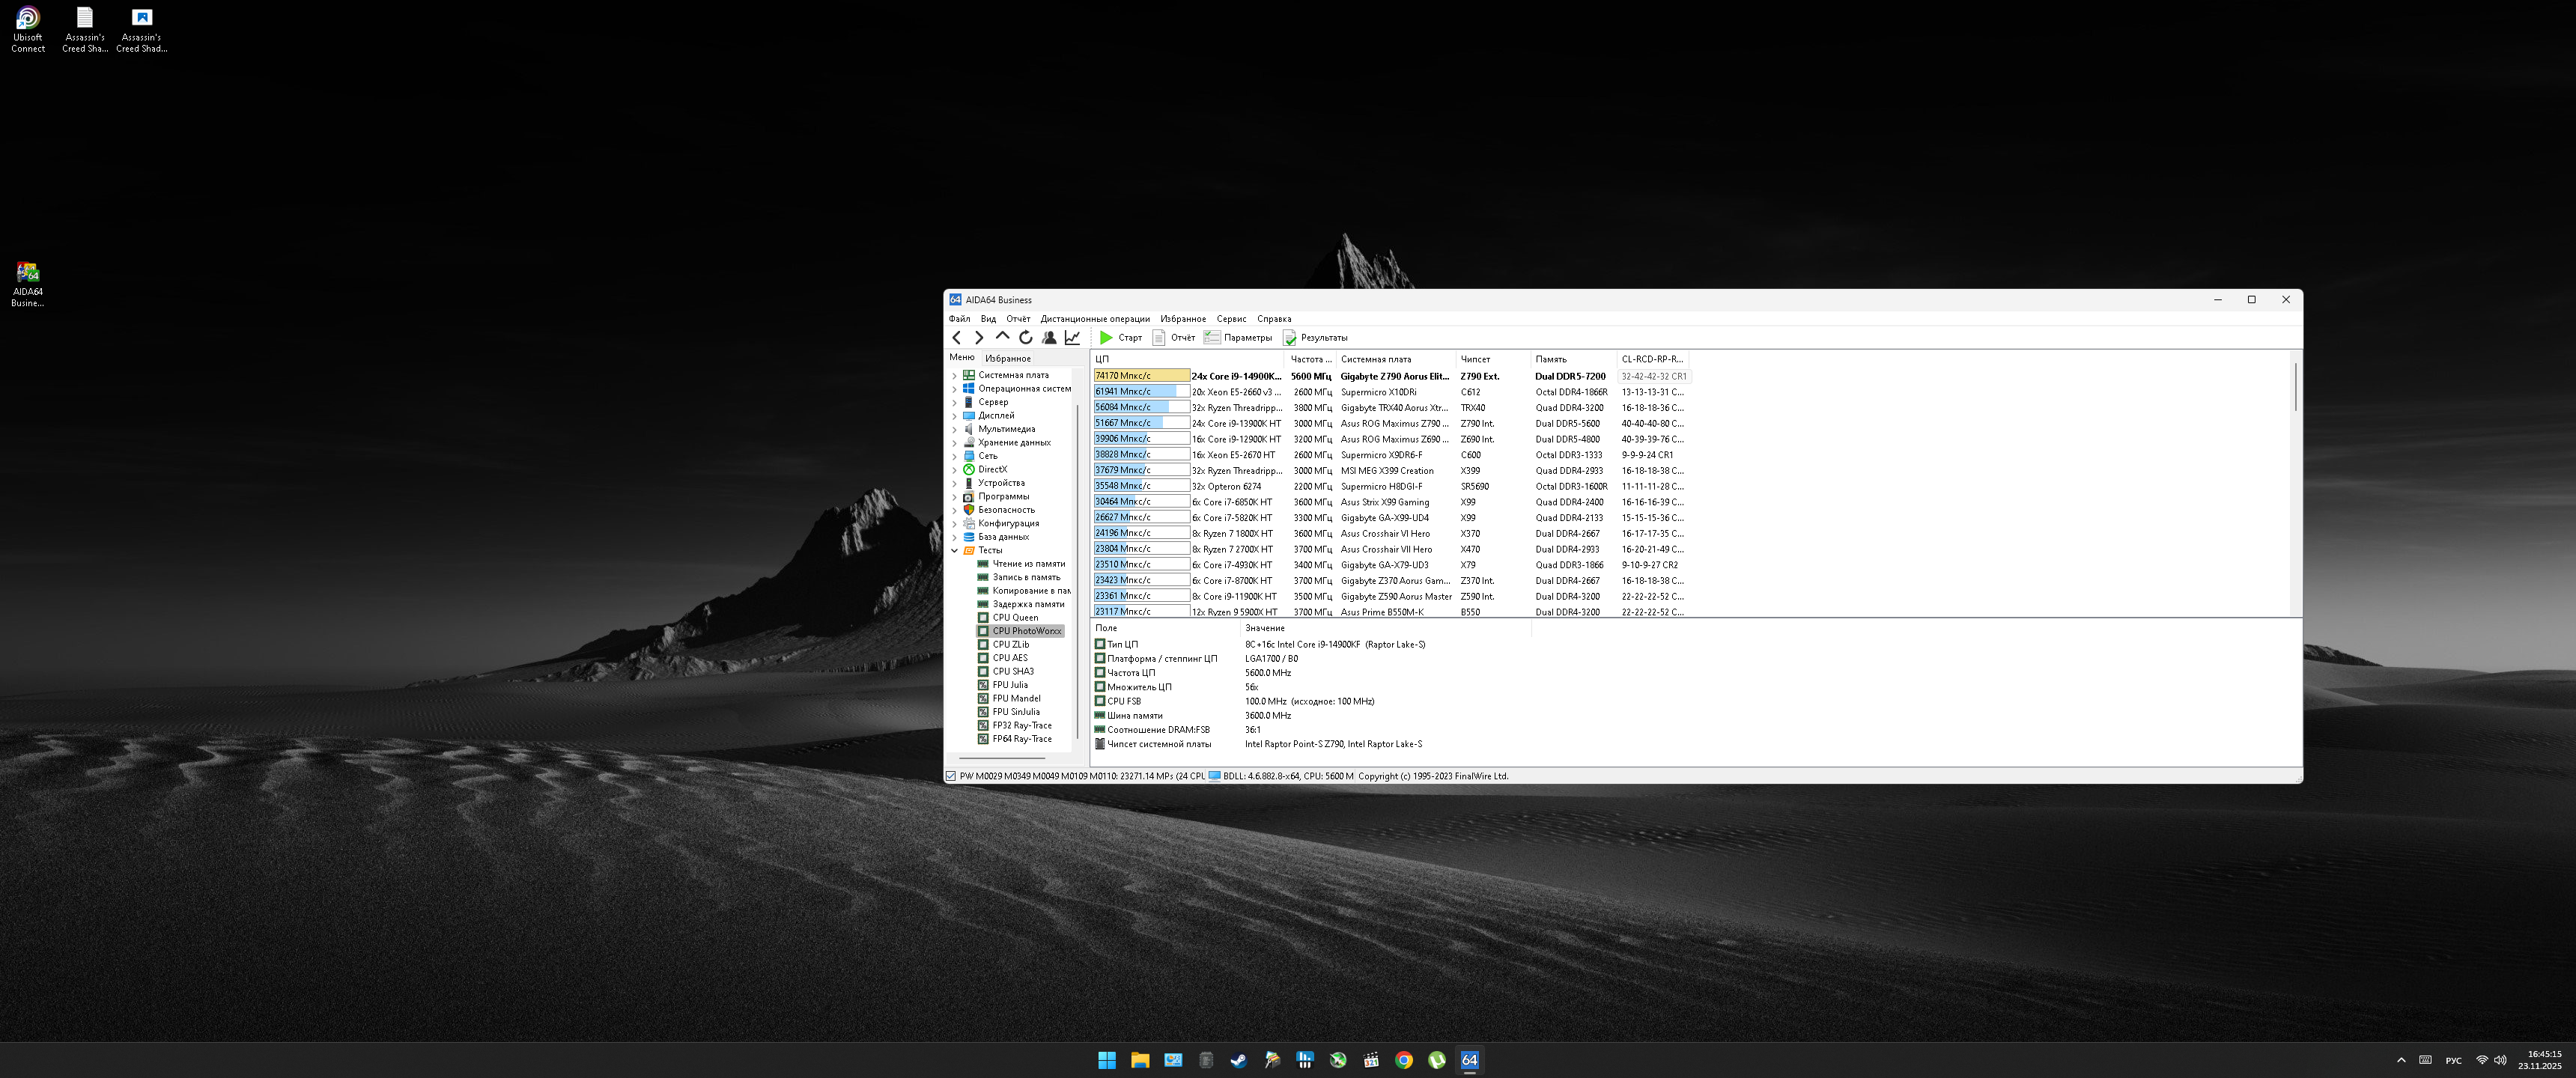Expand the Системная плата tree node

pyautogui.click(x=954, y=375)
